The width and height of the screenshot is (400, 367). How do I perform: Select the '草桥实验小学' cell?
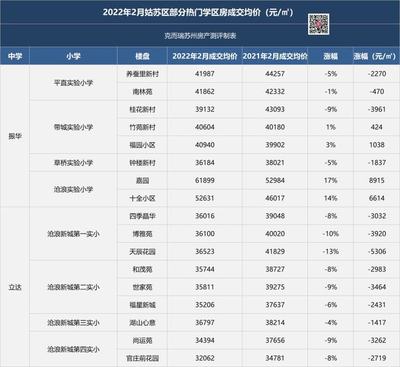pos(73,163)
